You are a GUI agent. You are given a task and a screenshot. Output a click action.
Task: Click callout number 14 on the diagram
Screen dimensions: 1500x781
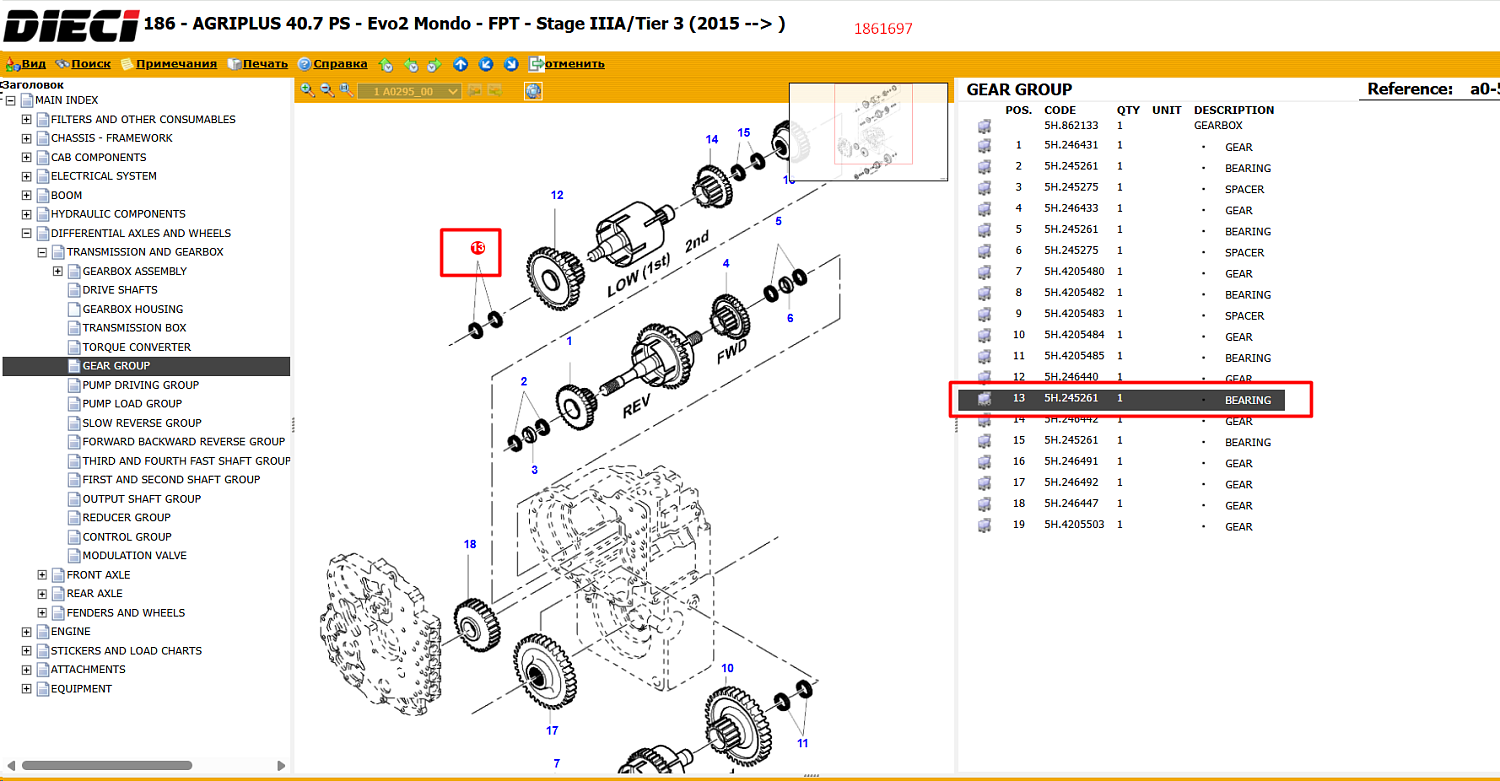(x=712, y=139)
